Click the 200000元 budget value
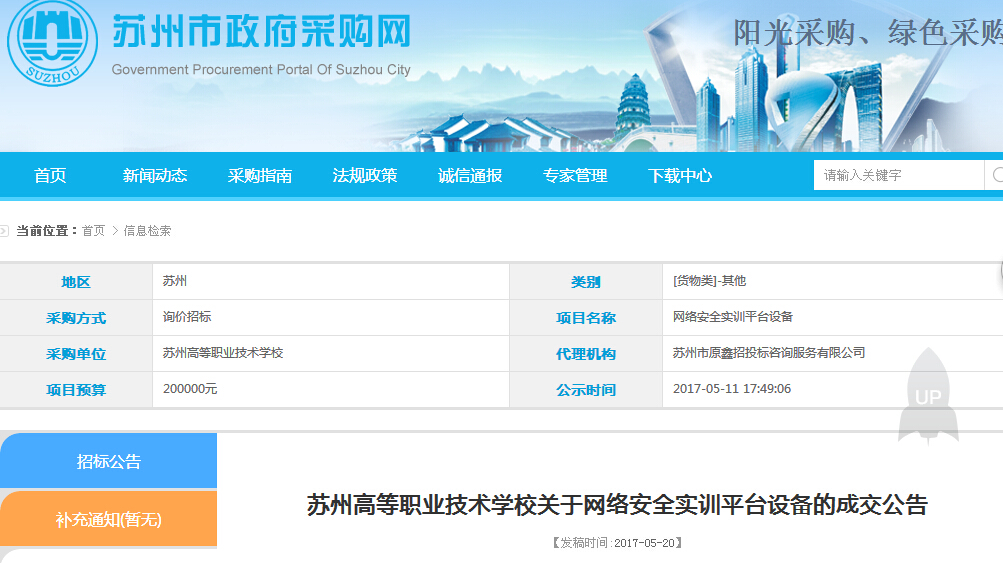 tap(190, 388)
